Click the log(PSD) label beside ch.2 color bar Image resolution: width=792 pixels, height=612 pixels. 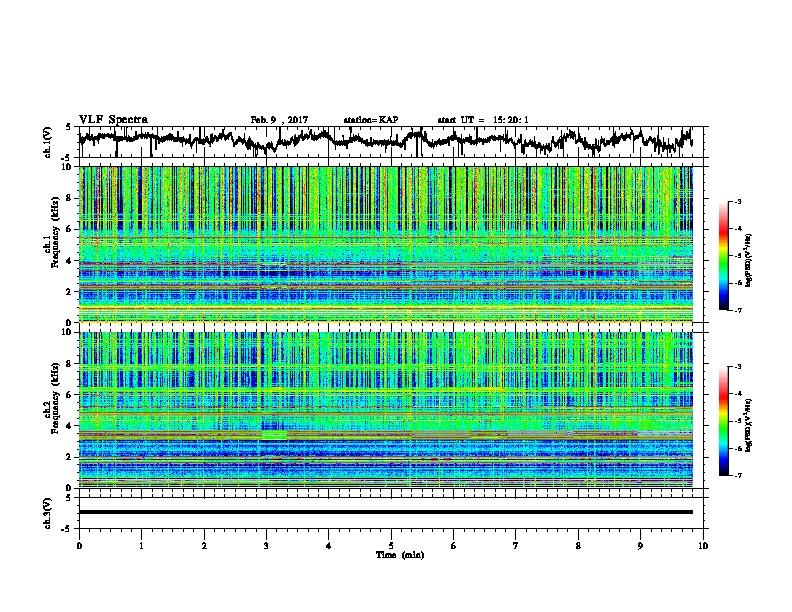[x=749, y=425]
